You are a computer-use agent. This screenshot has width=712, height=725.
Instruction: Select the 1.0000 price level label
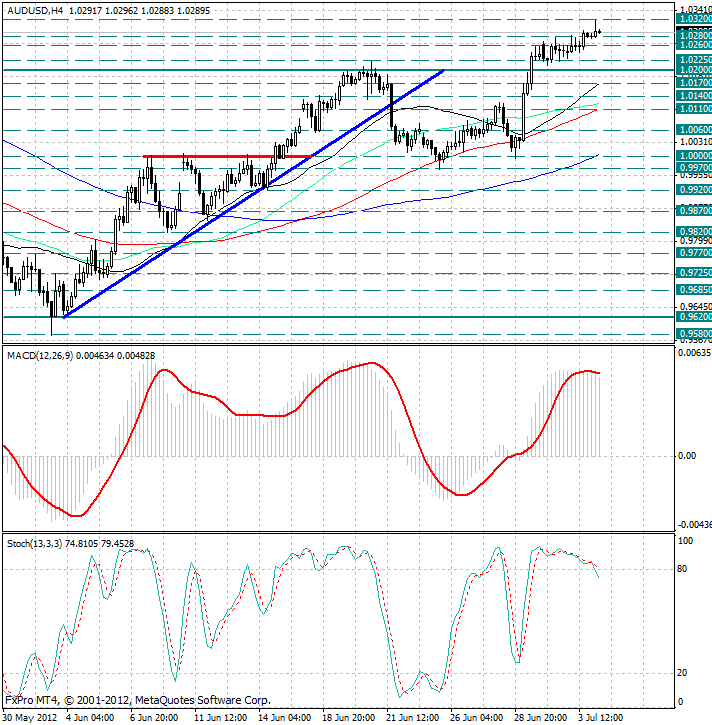click(x=694, y=156)
